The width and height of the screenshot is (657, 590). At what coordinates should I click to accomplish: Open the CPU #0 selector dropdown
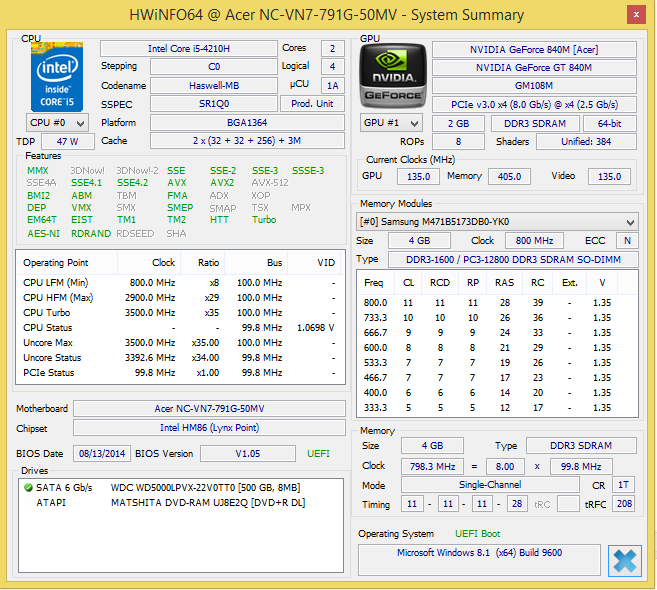57,123
